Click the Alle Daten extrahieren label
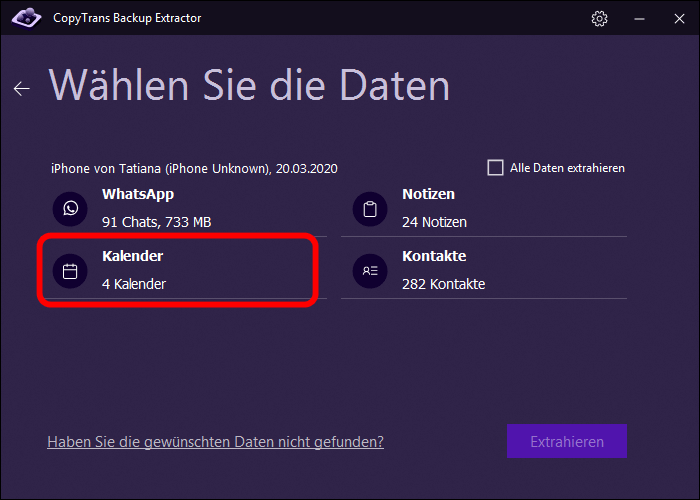 [x=567, y=168]
